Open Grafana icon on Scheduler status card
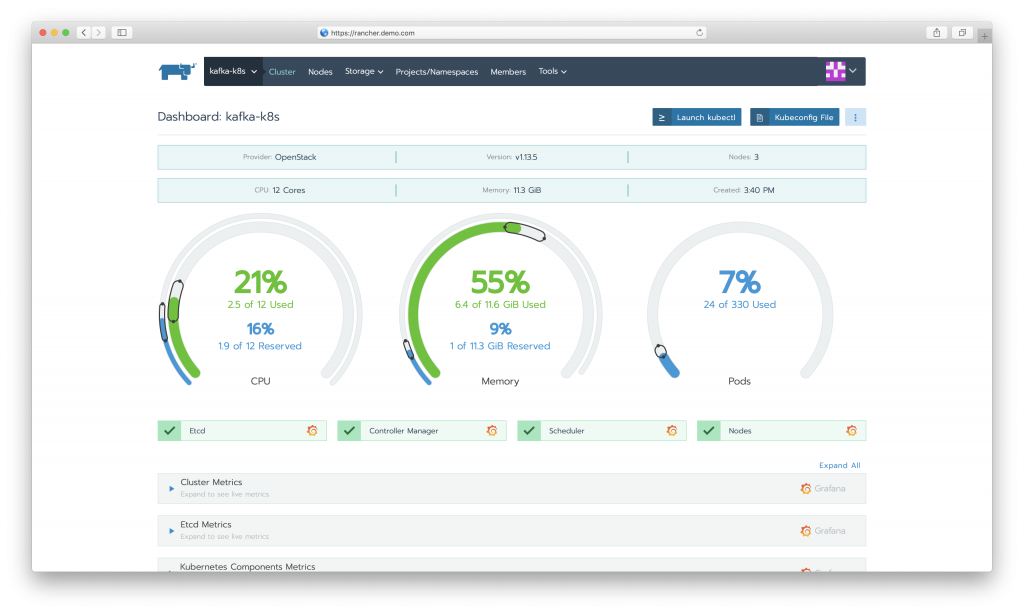The height and width of the screenshot is (614, 1024). coord(671,430)
